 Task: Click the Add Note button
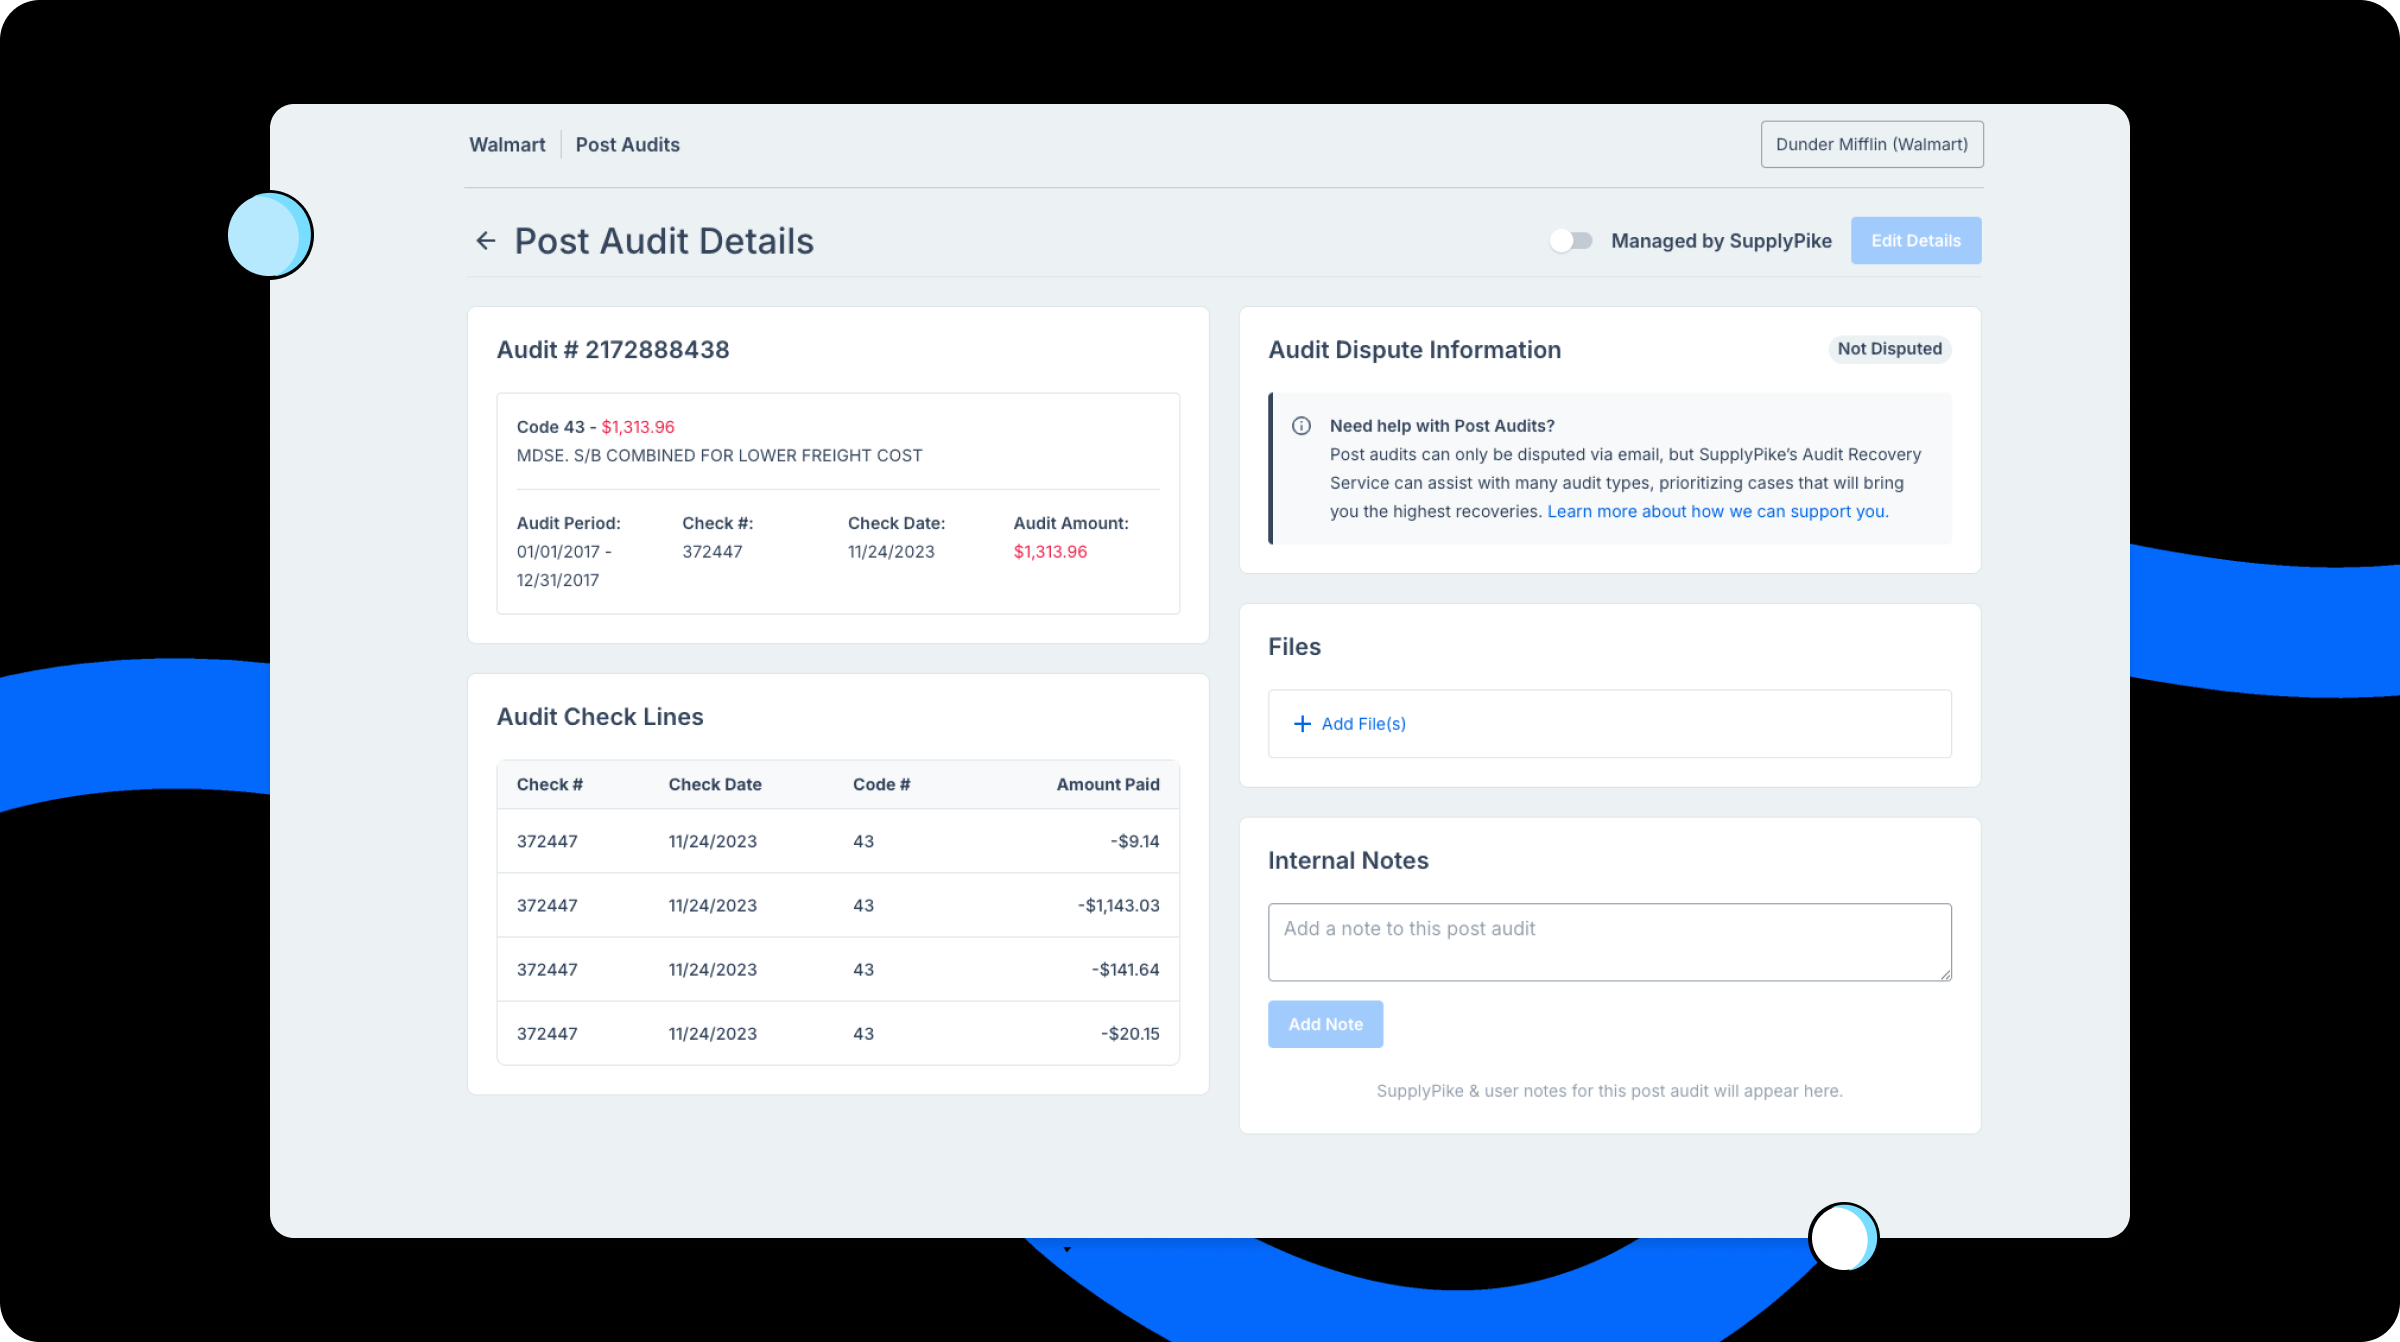tap(1325, 1024)
